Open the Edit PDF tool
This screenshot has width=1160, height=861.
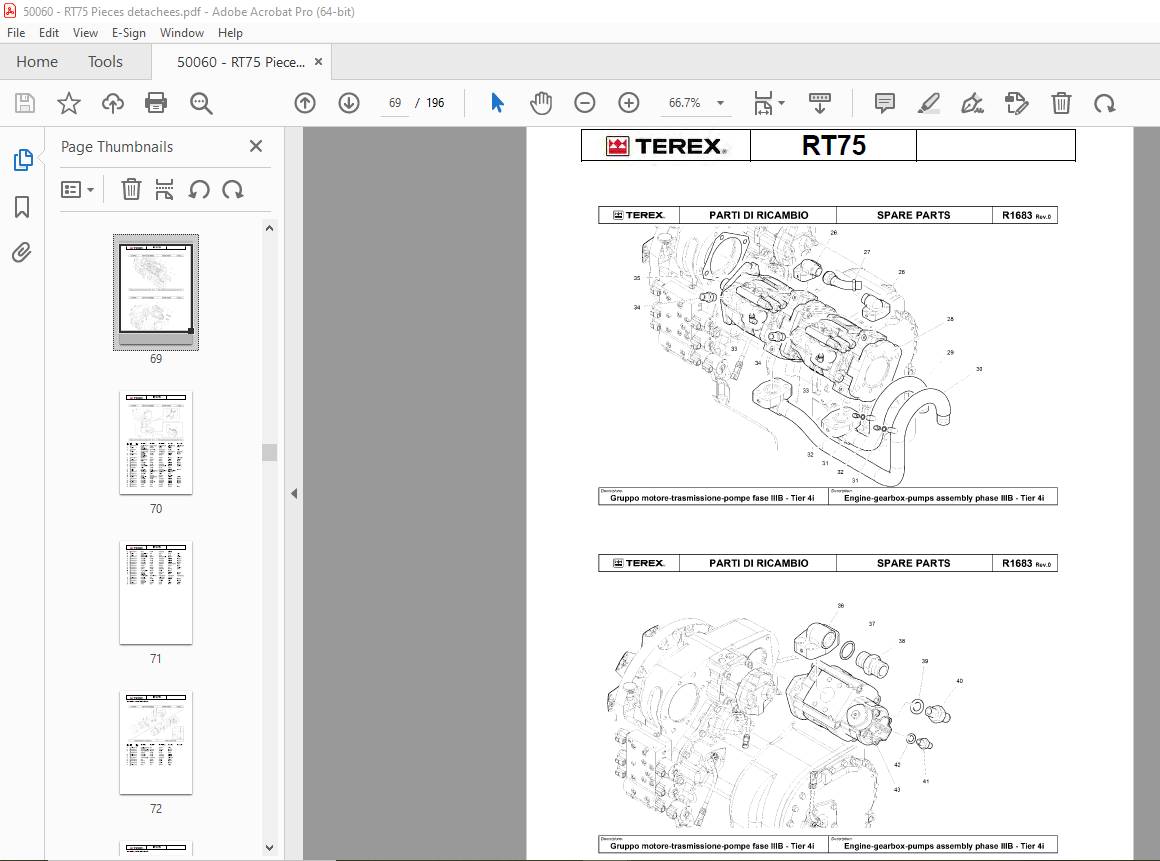click(x=1016, y=103)
